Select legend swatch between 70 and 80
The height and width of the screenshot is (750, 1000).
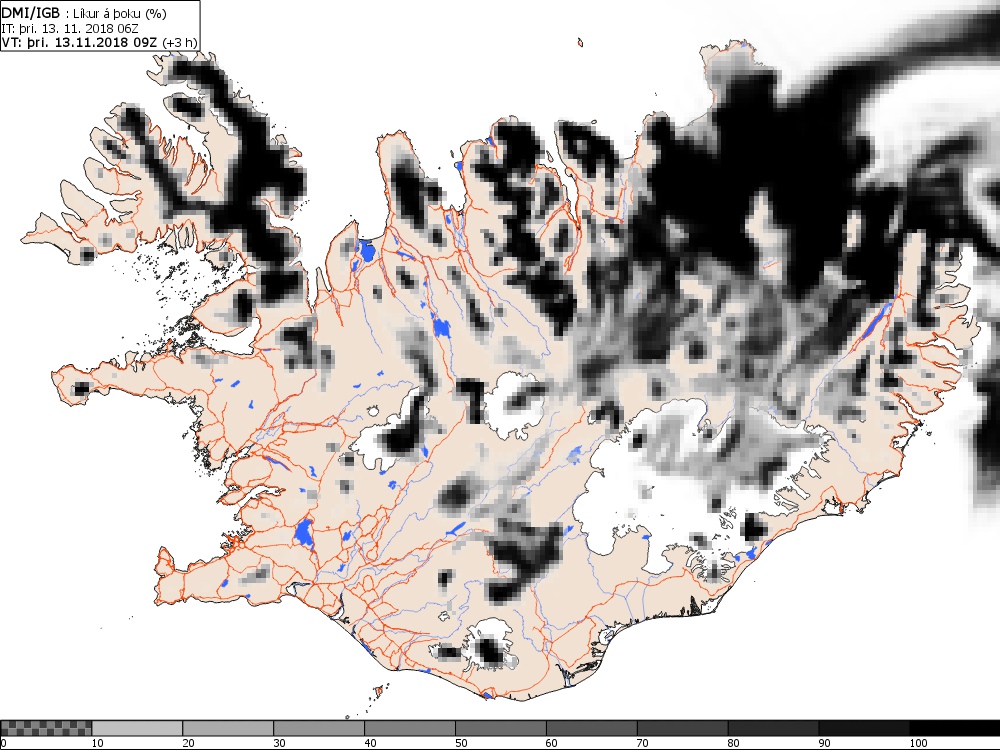(682, 728)
